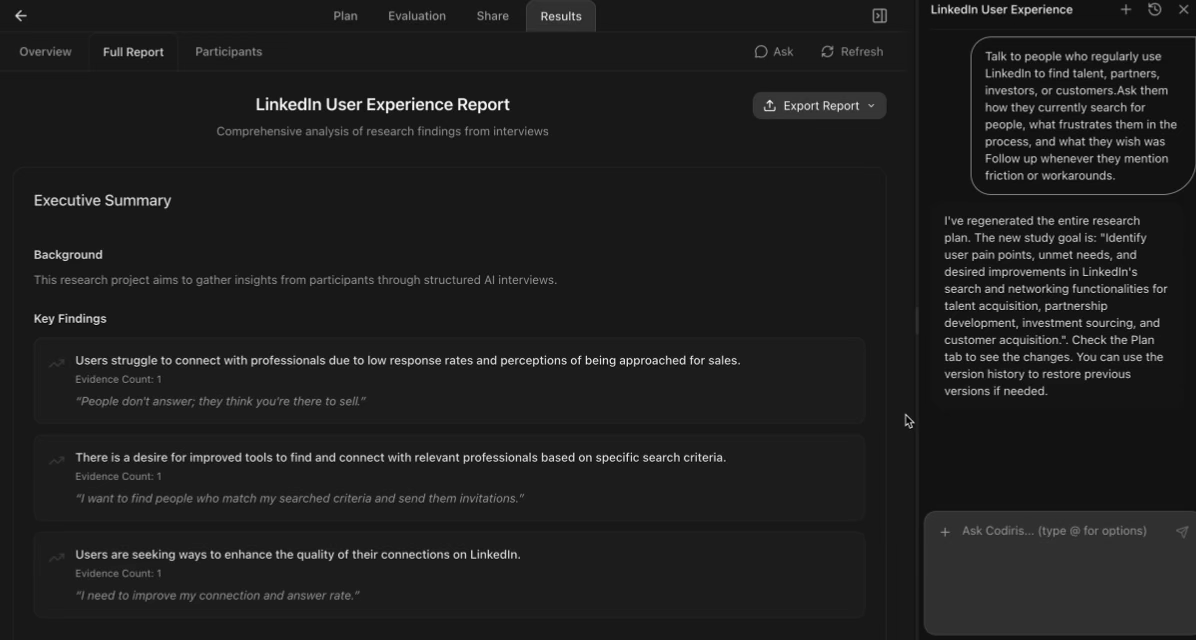Image resolution: width=1196 pixels, height=640 pixels.
Task: Open the Evaluation tab
Action: (416, 16)
